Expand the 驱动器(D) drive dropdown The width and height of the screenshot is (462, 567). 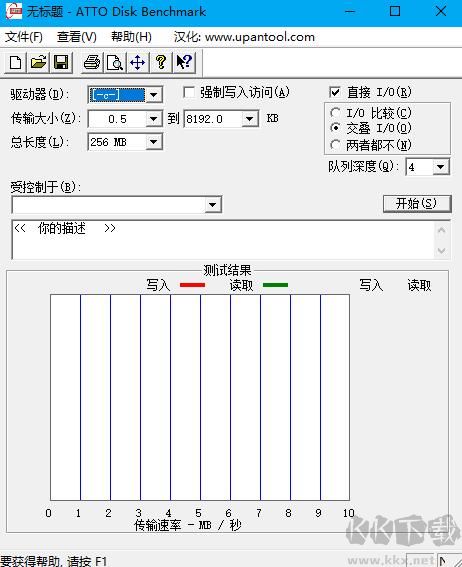154,95
